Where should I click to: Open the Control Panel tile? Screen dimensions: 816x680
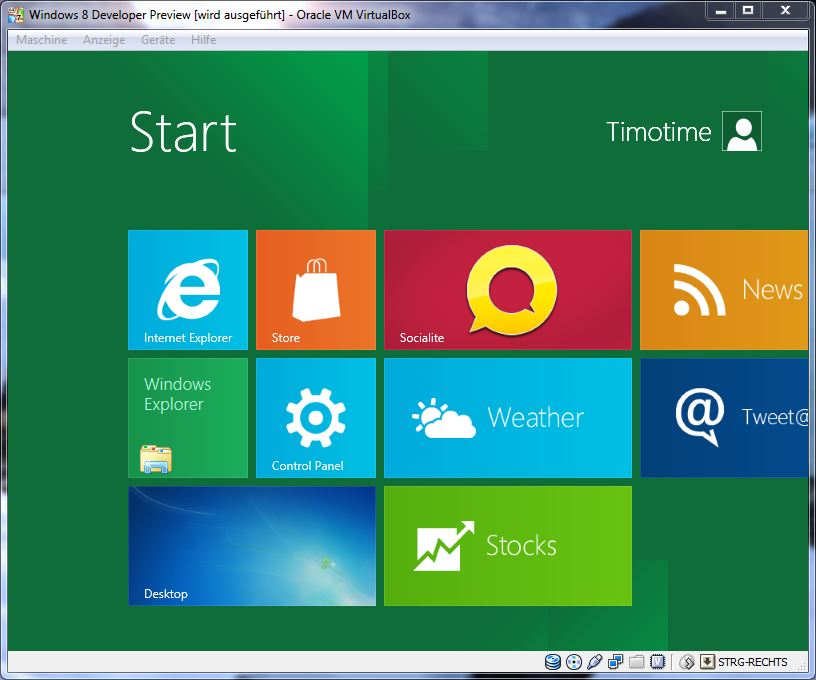coord(316,418)
